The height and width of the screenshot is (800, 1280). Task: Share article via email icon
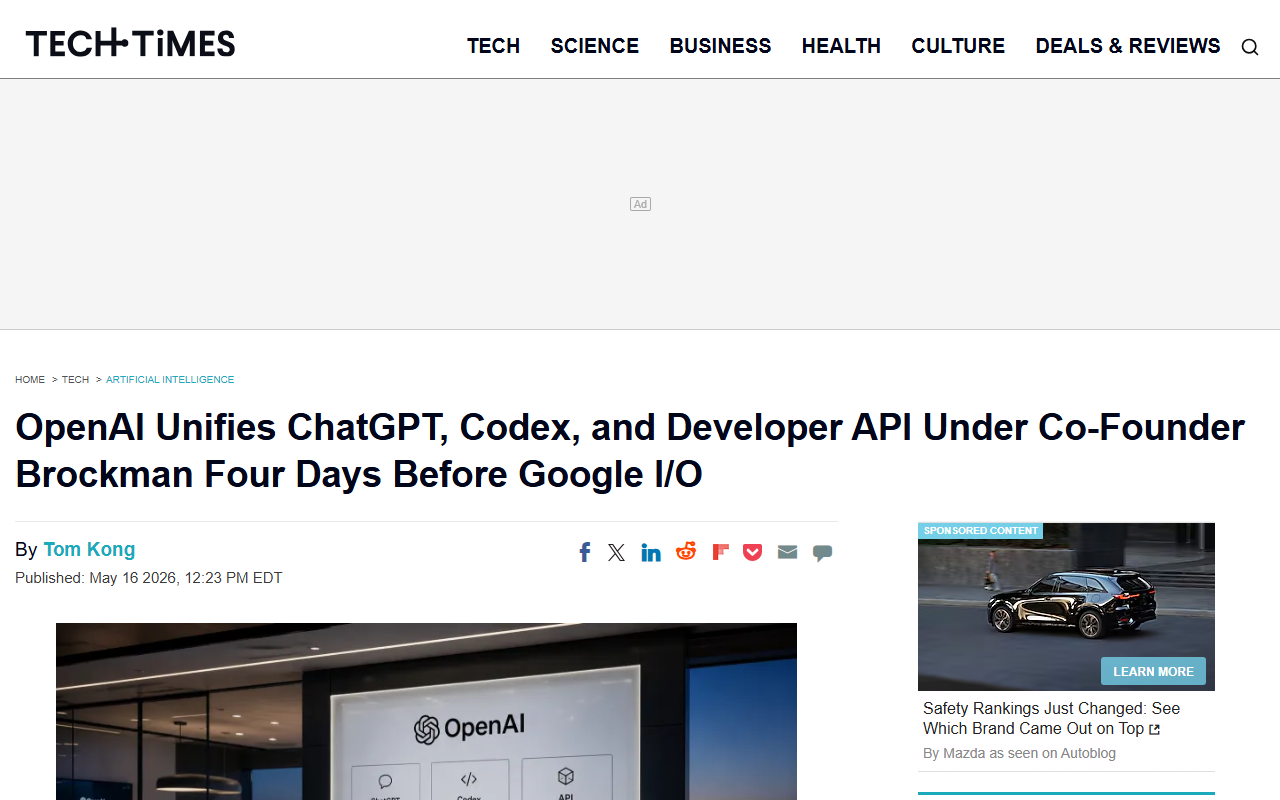(788, 552)
